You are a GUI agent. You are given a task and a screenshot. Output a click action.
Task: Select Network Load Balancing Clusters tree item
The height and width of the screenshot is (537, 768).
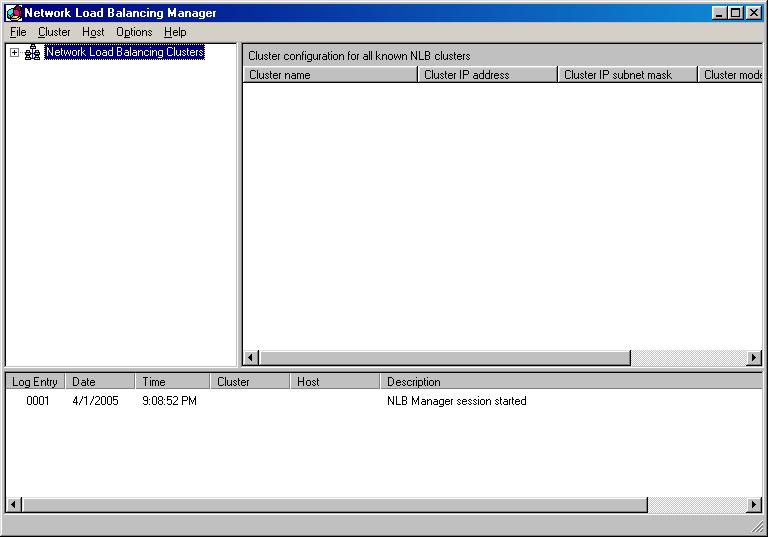(124, 52)
